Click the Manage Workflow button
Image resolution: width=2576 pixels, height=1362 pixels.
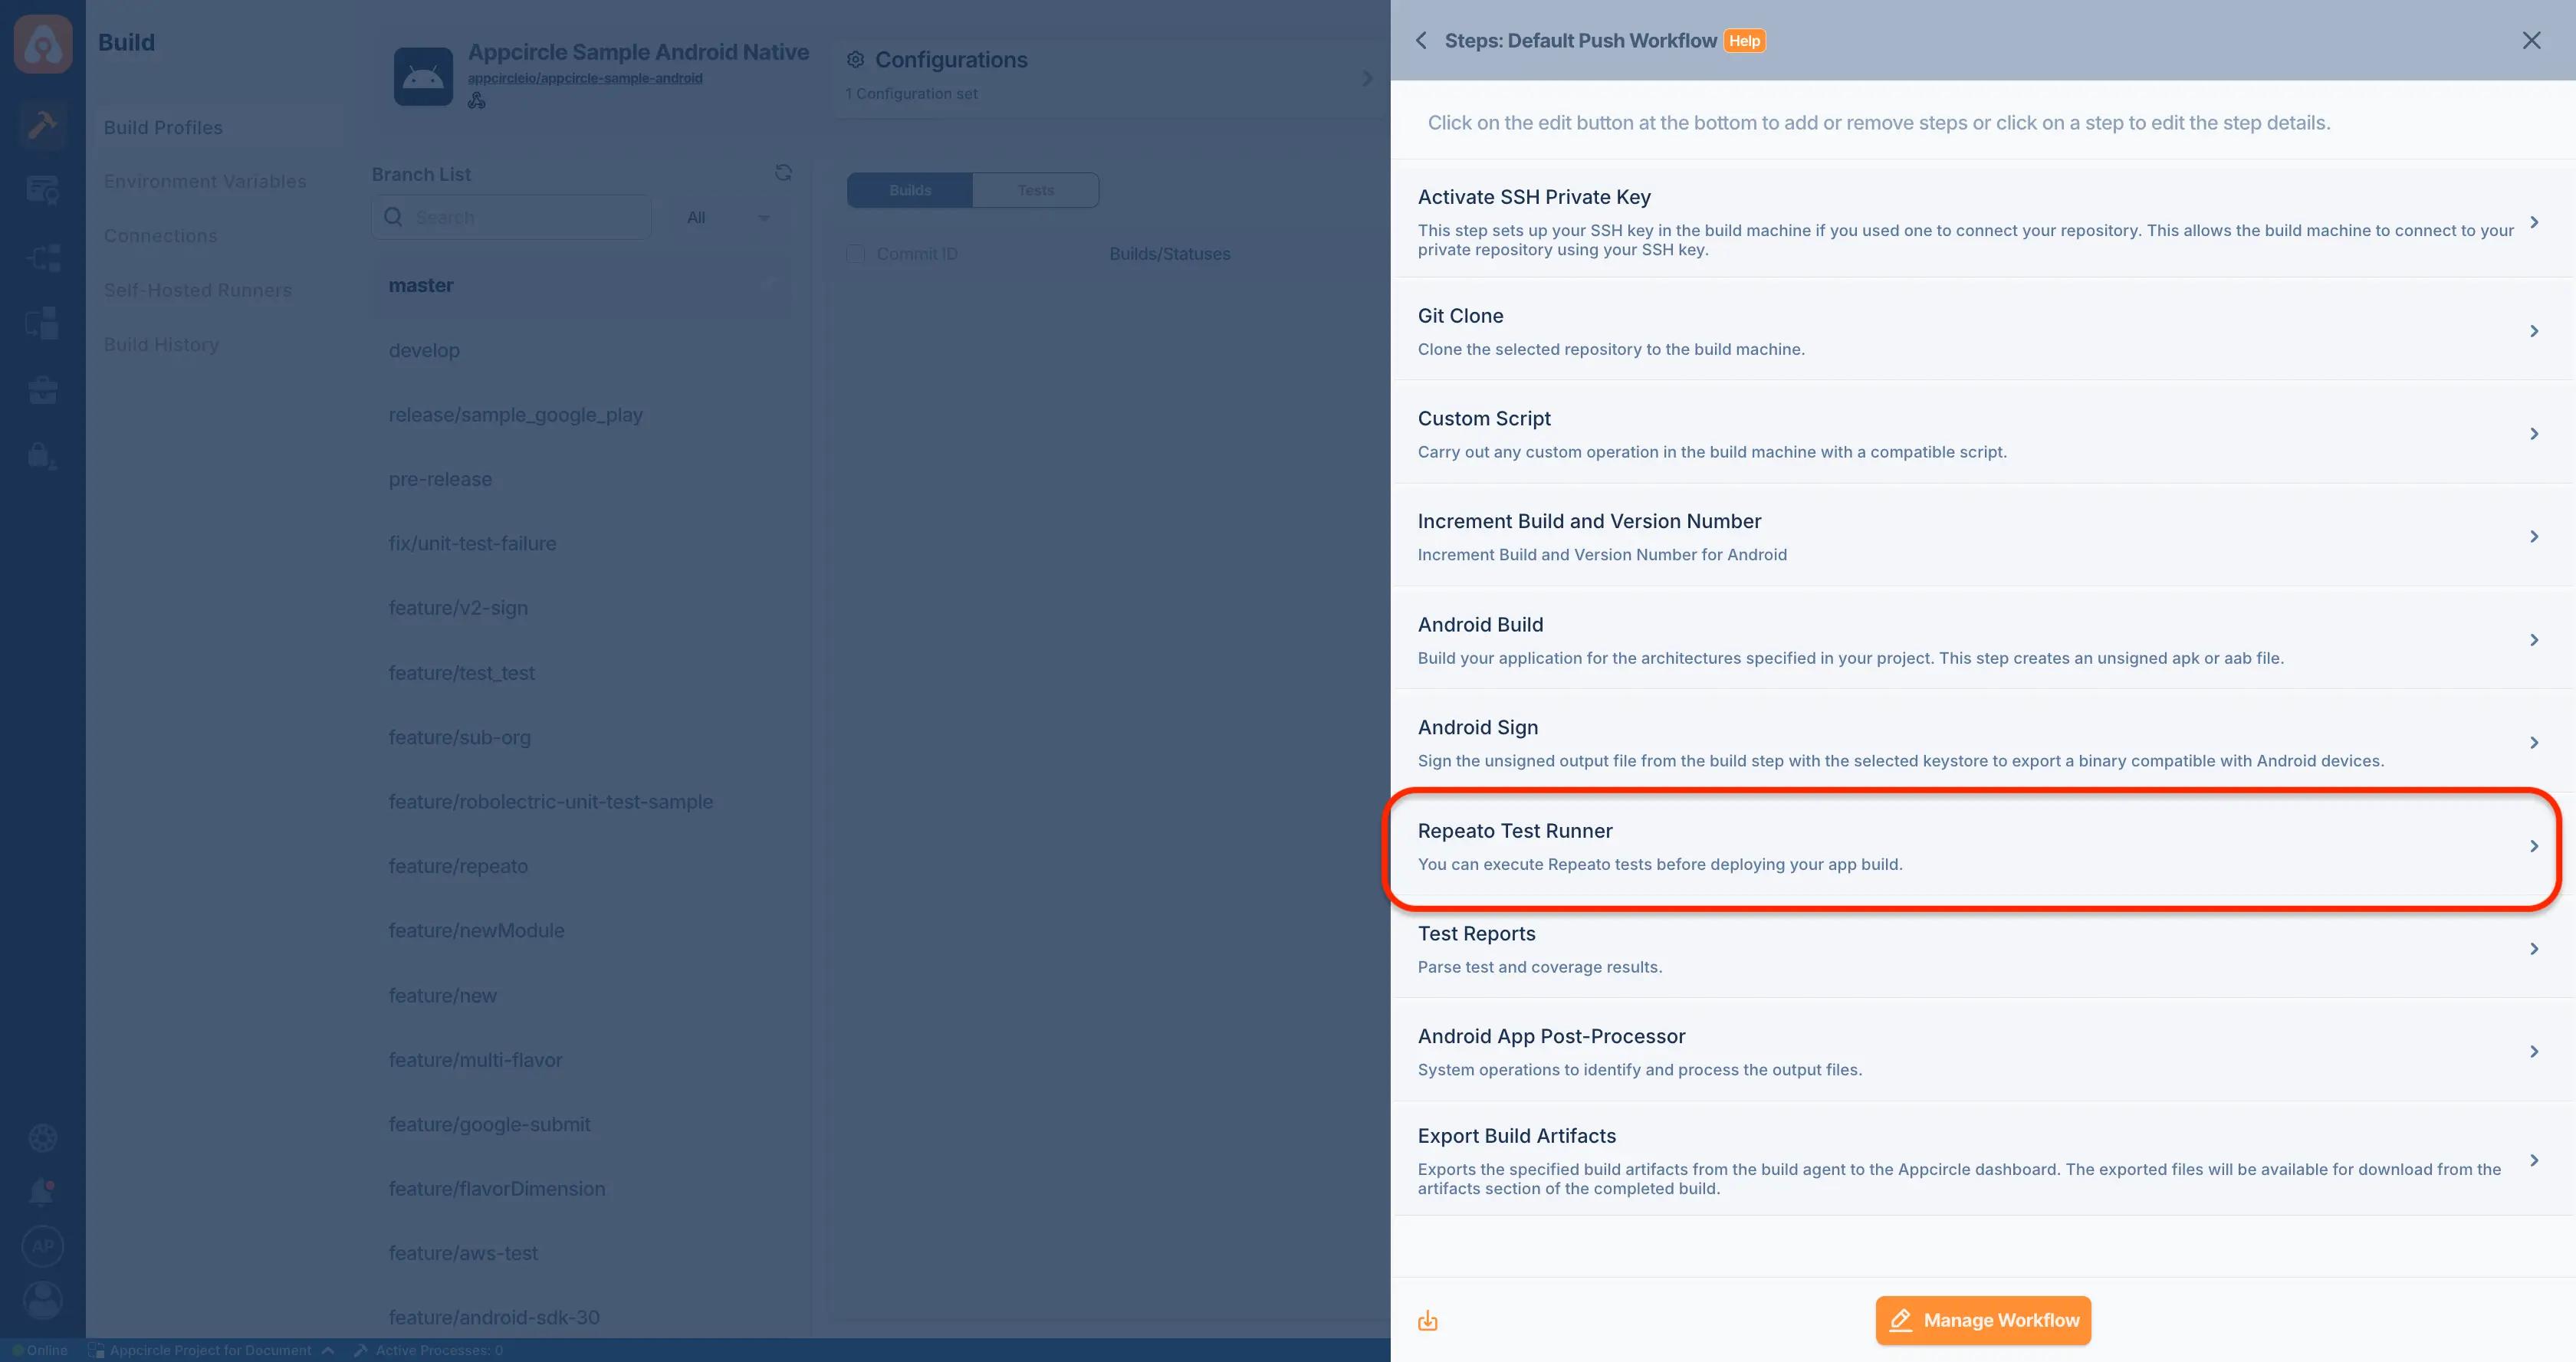click(x=1983, y=1320)
